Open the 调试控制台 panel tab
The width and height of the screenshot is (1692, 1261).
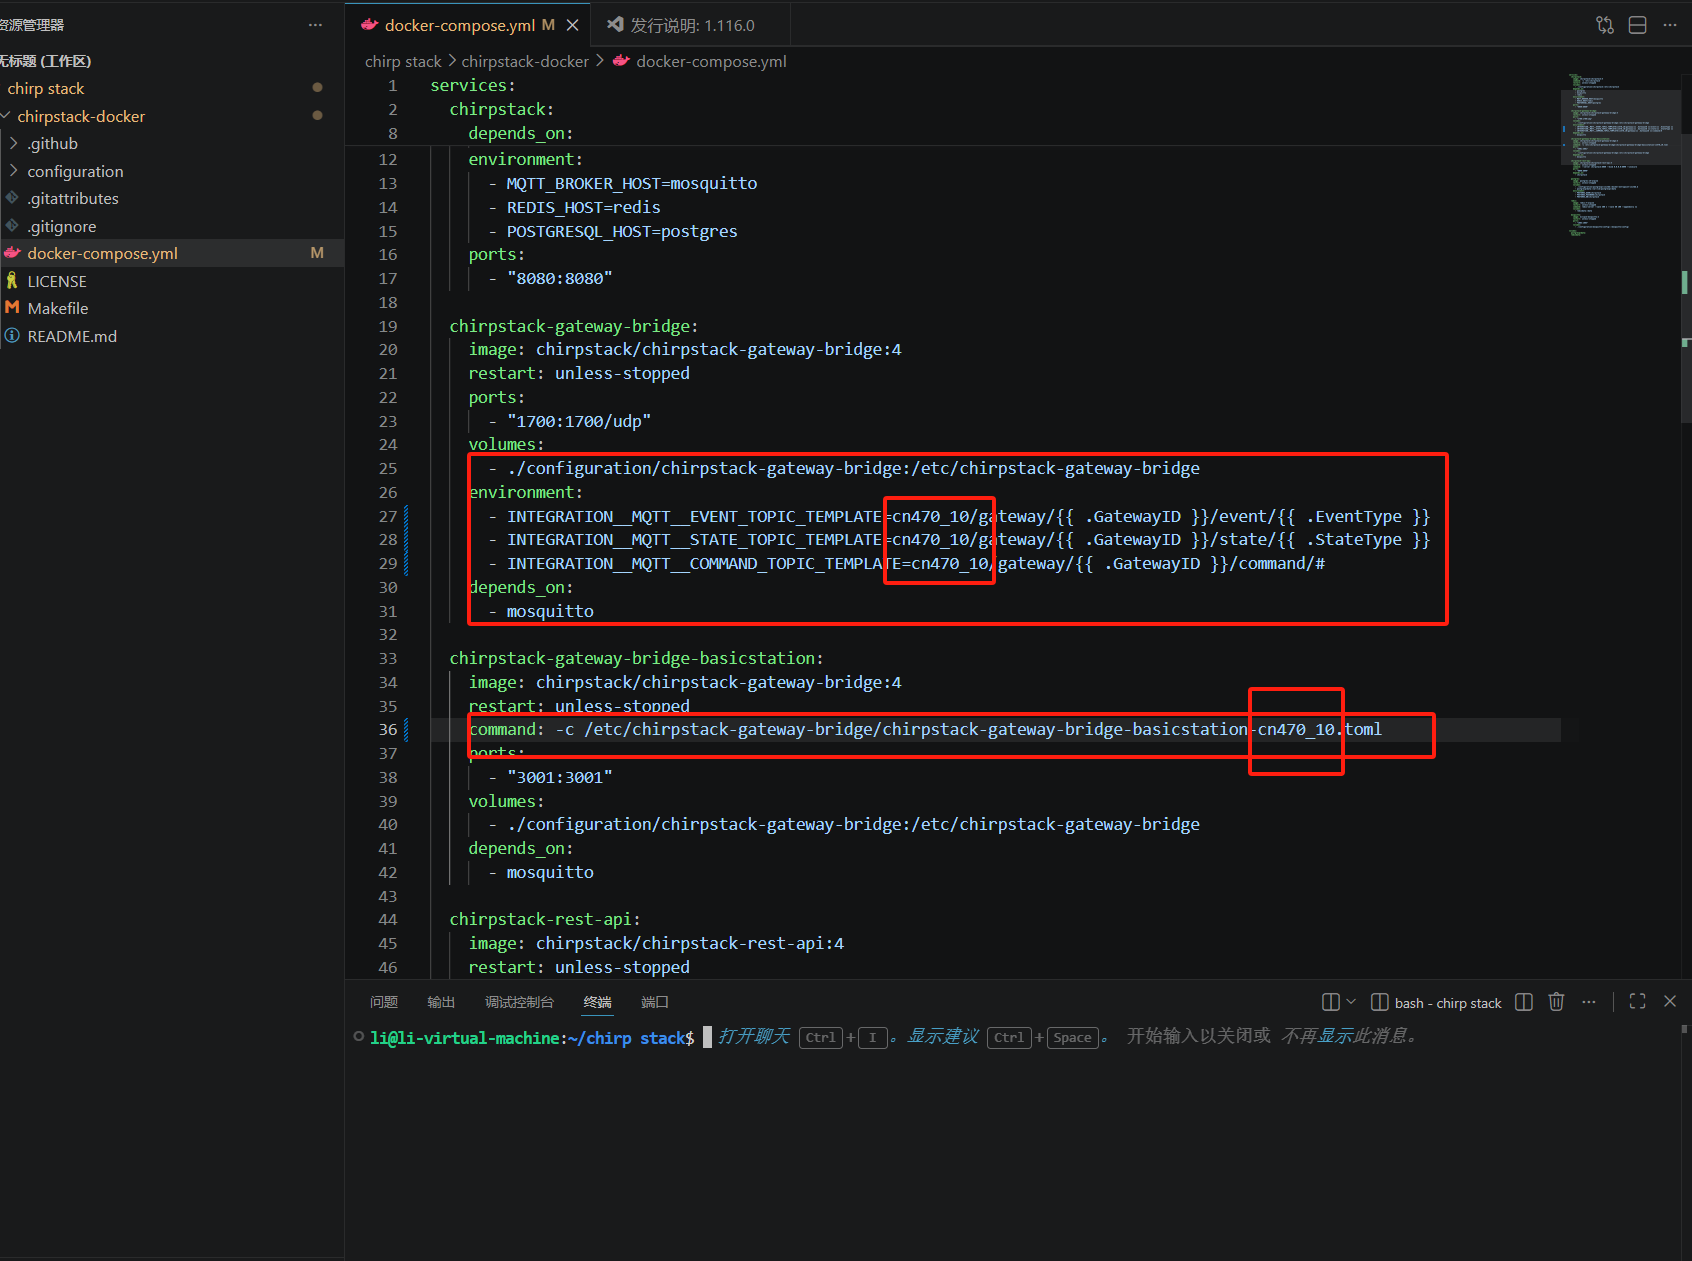[x=519, y=1002]
